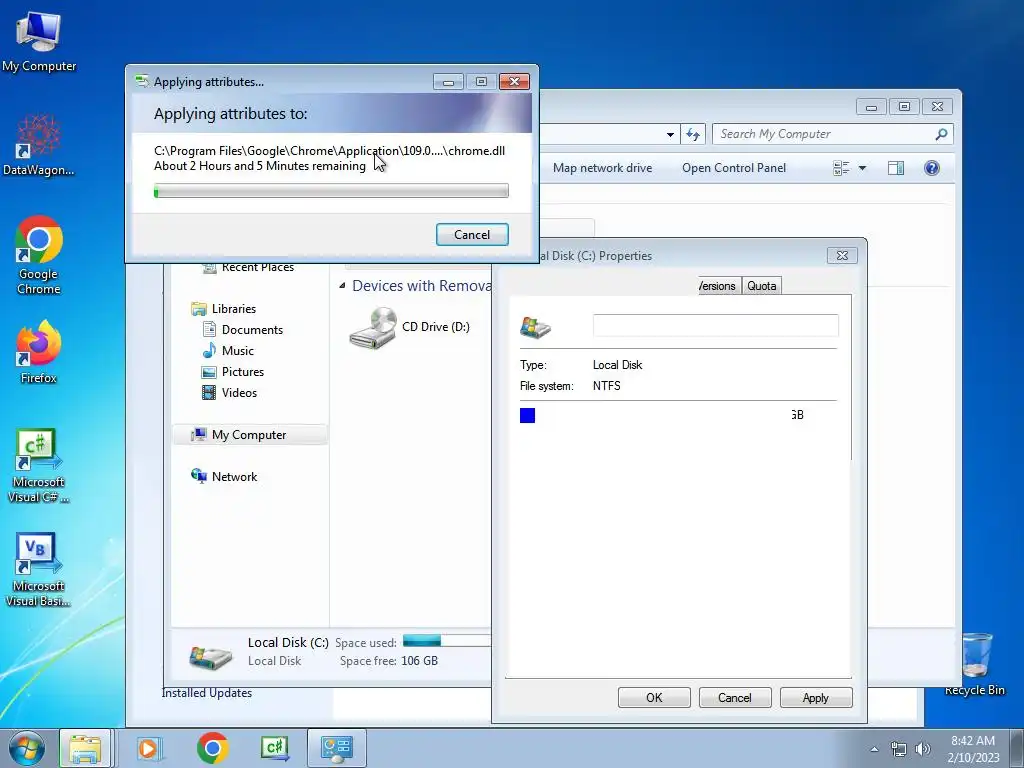Image resolution: width=1024 pixels, height=768 pixels.
Task: Open the Explorer help icon
Action: (x=932, y=168)
